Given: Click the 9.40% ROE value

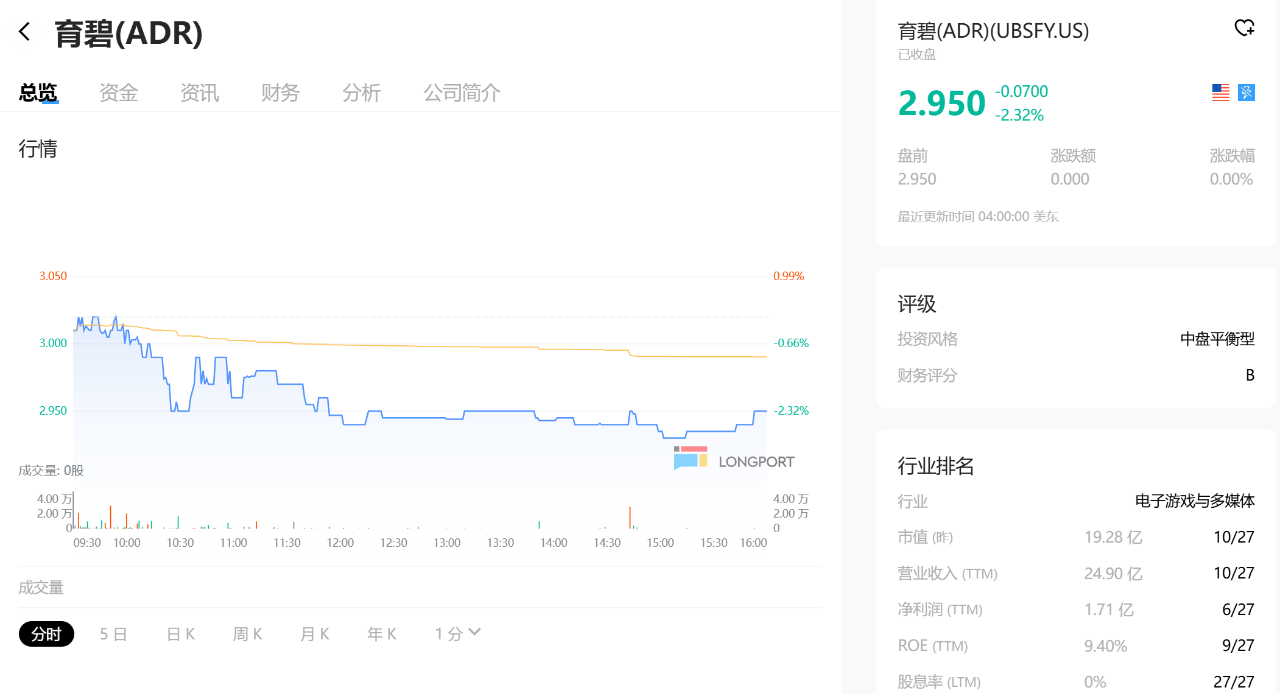Looking at the screenshot, I should pos(1106,646).
